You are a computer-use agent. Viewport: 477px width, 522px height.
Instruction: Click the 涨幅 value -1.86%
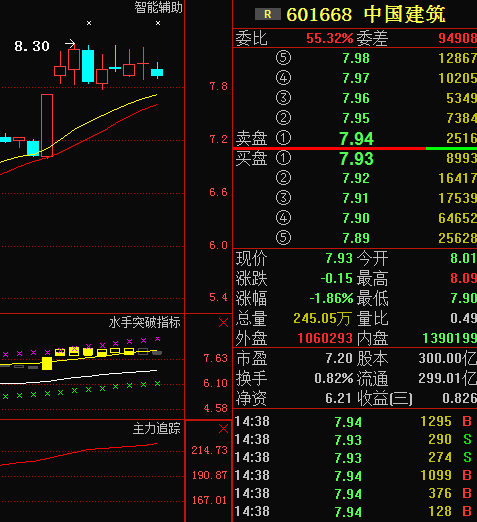(x=331, y=298)
